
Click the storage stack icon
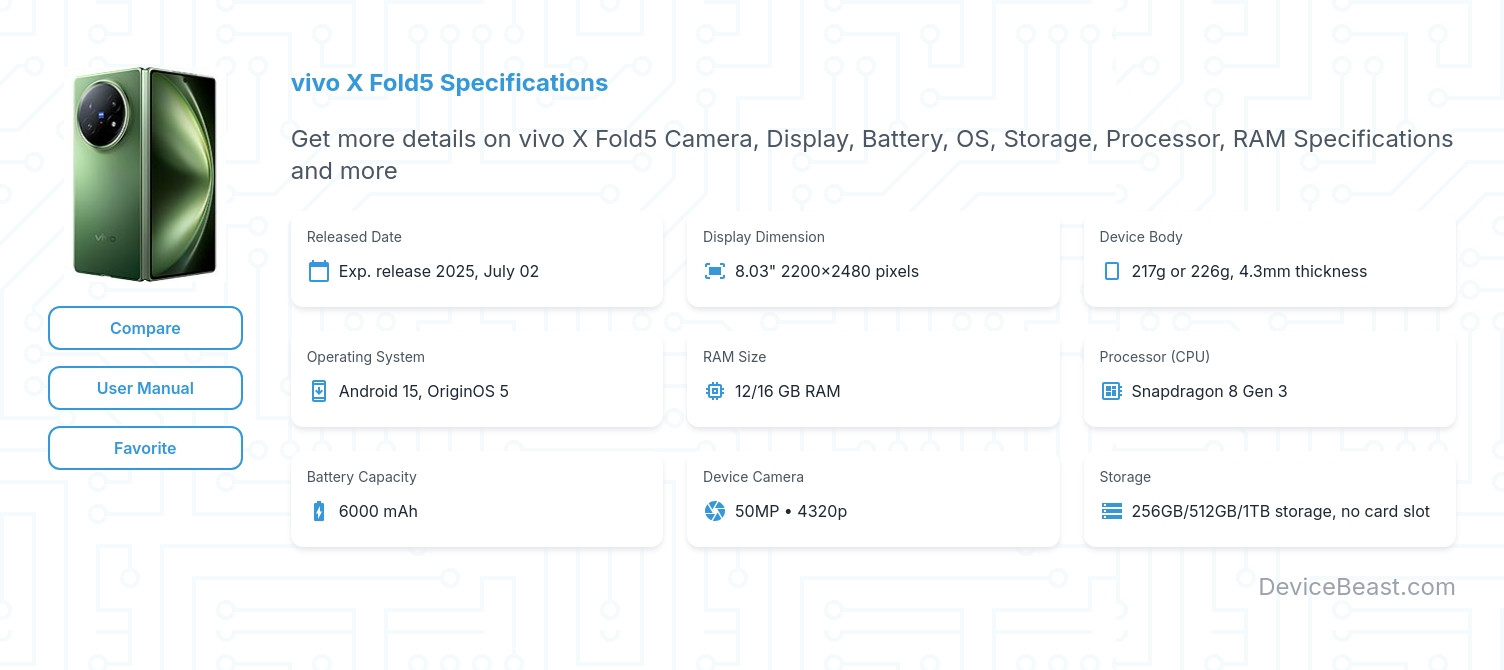(1111, 511)
